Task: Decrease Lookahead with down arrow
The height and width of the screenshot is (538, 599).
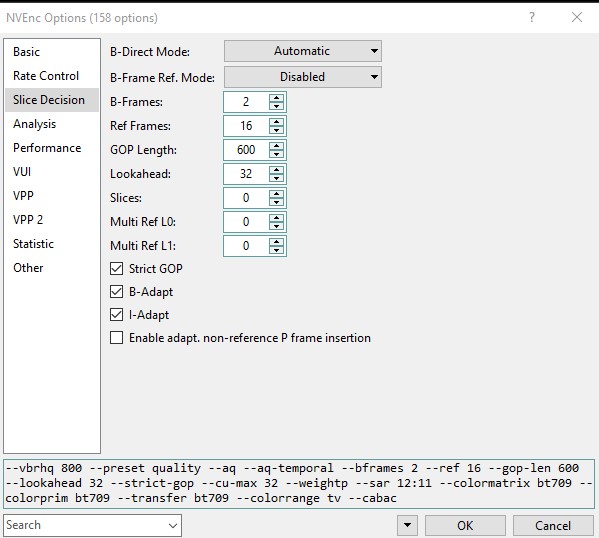Action: coord(276,178)
